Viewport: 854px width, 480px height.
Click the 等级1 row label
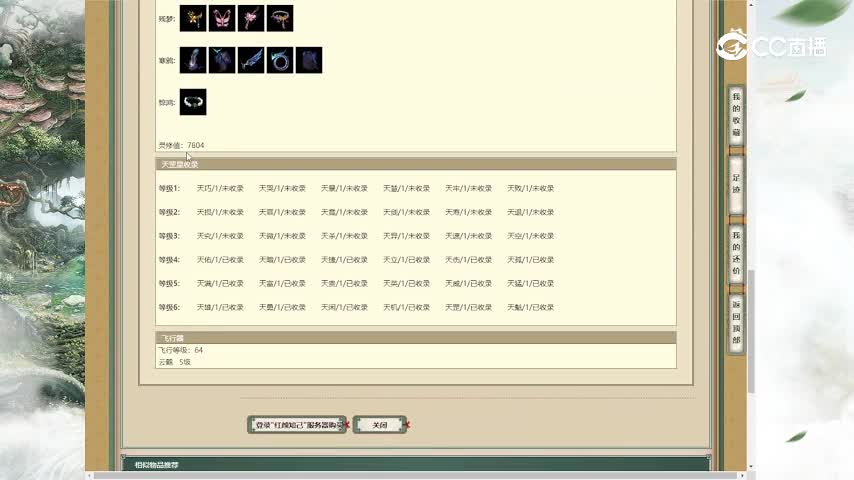tap(169, 189)
